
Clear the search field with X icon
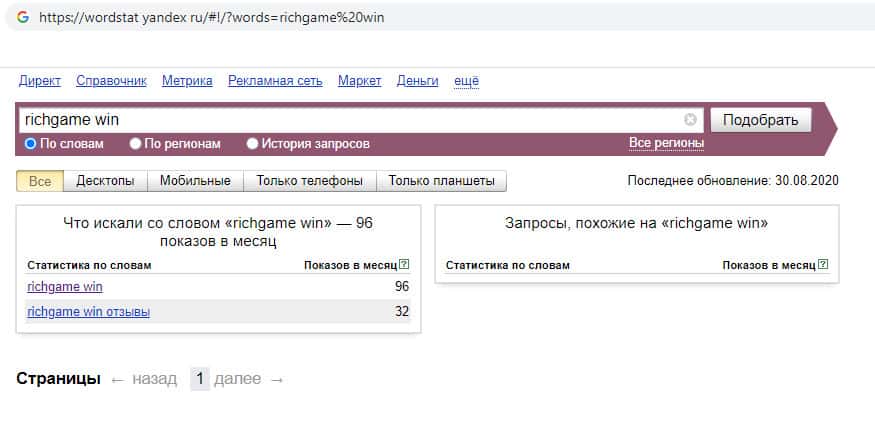690,120
